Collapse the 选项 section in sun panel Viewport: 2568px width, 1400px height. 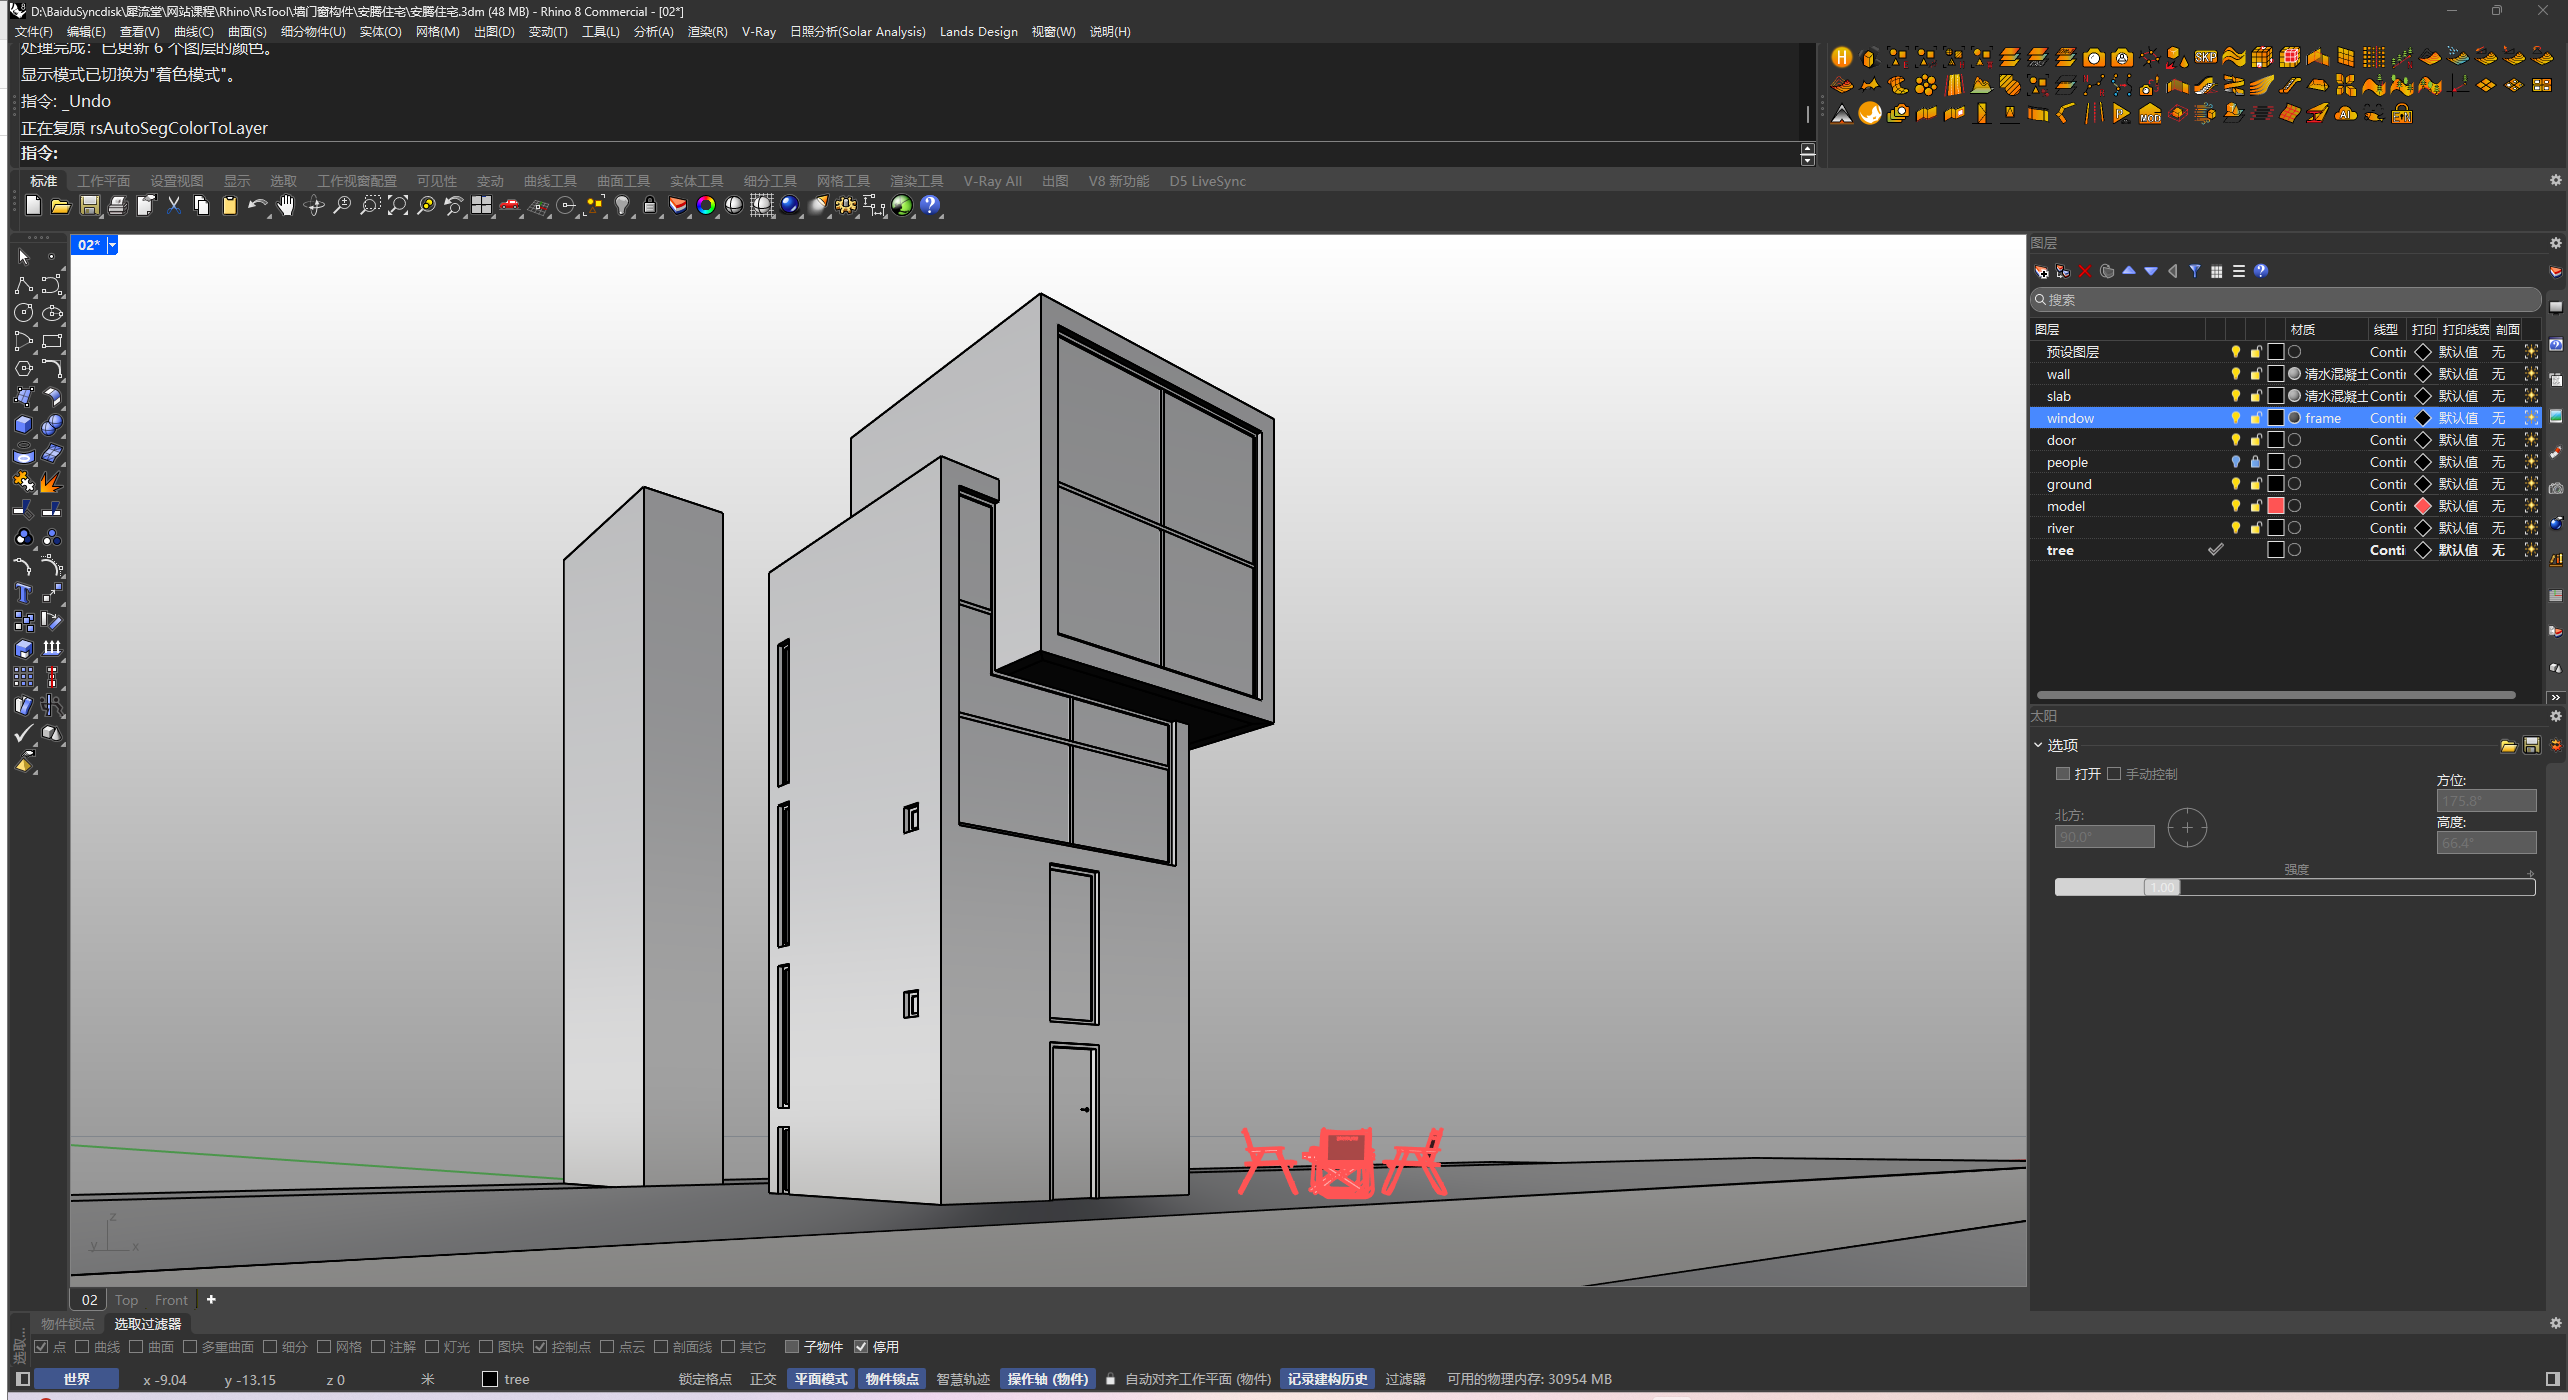(x=2038, y=745)
